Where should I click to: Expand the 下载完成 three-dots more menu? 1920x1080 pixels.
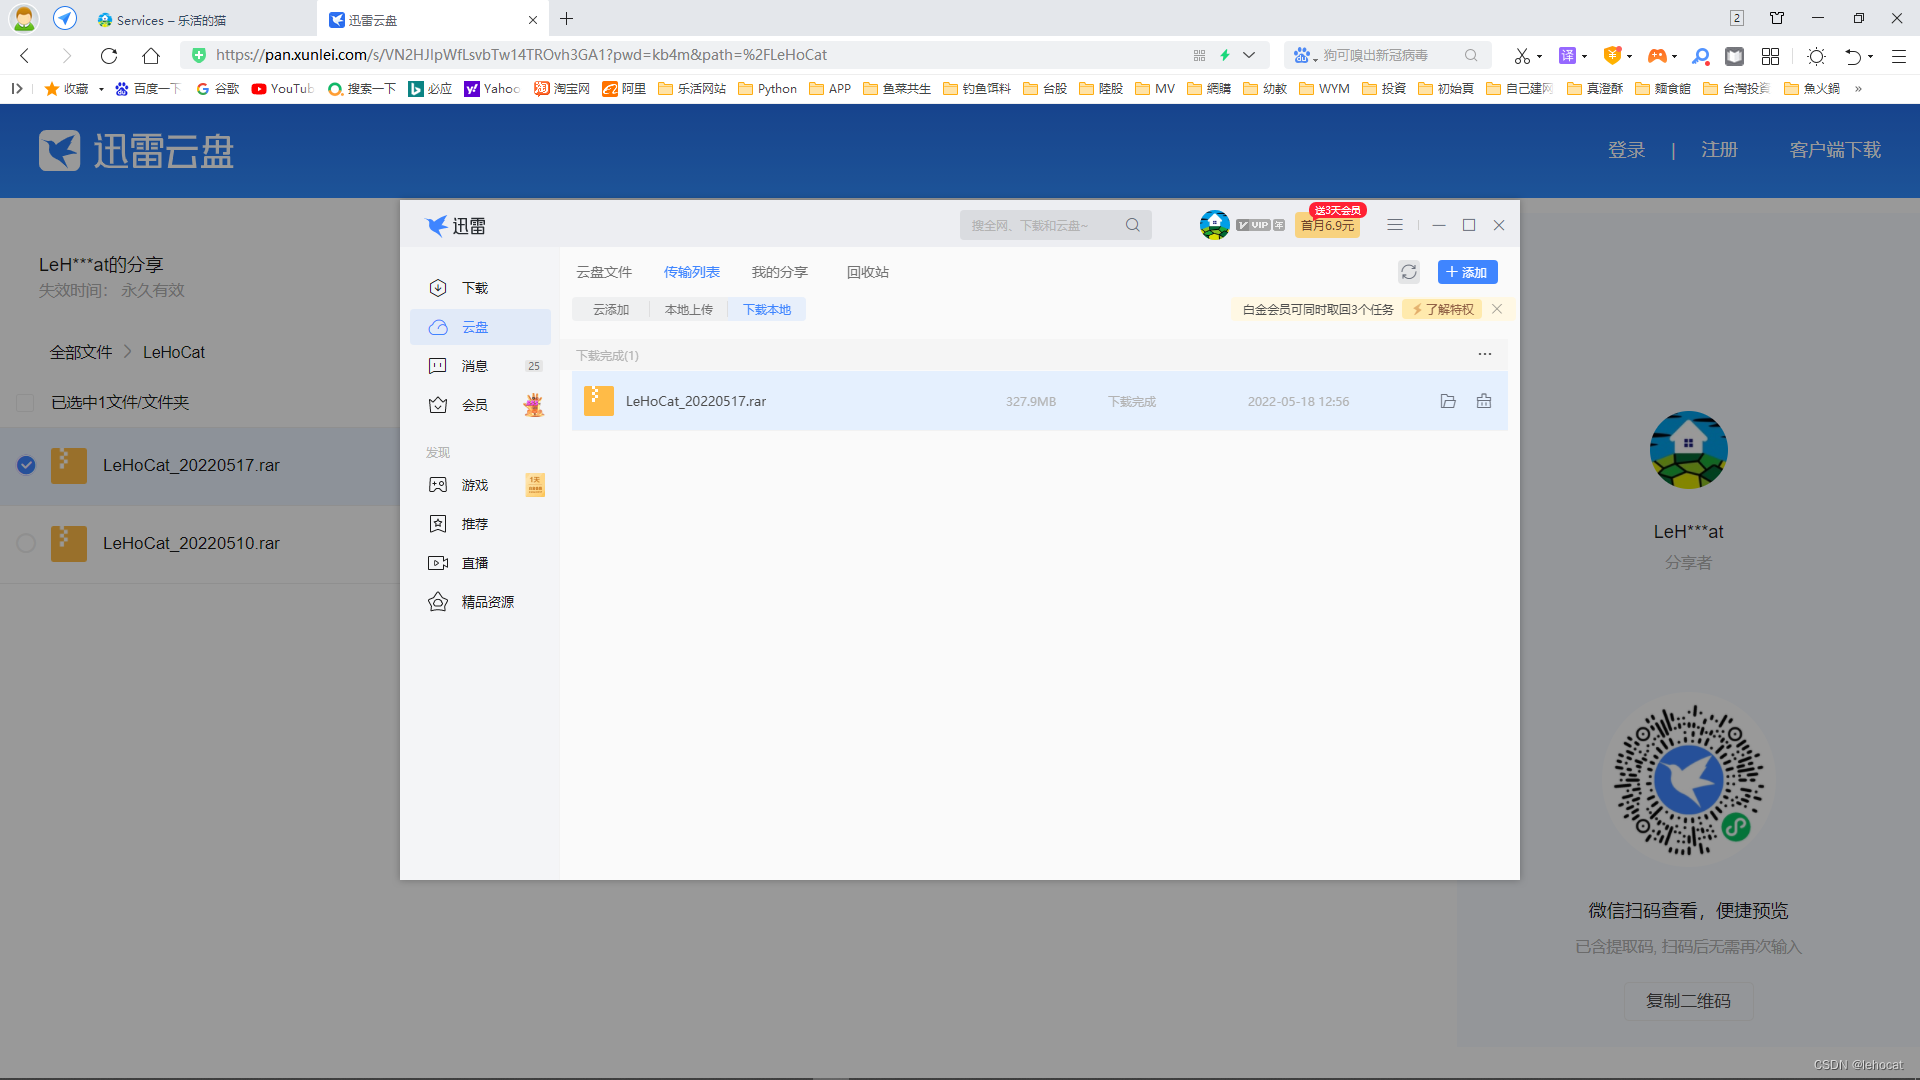coord(1485,354)
